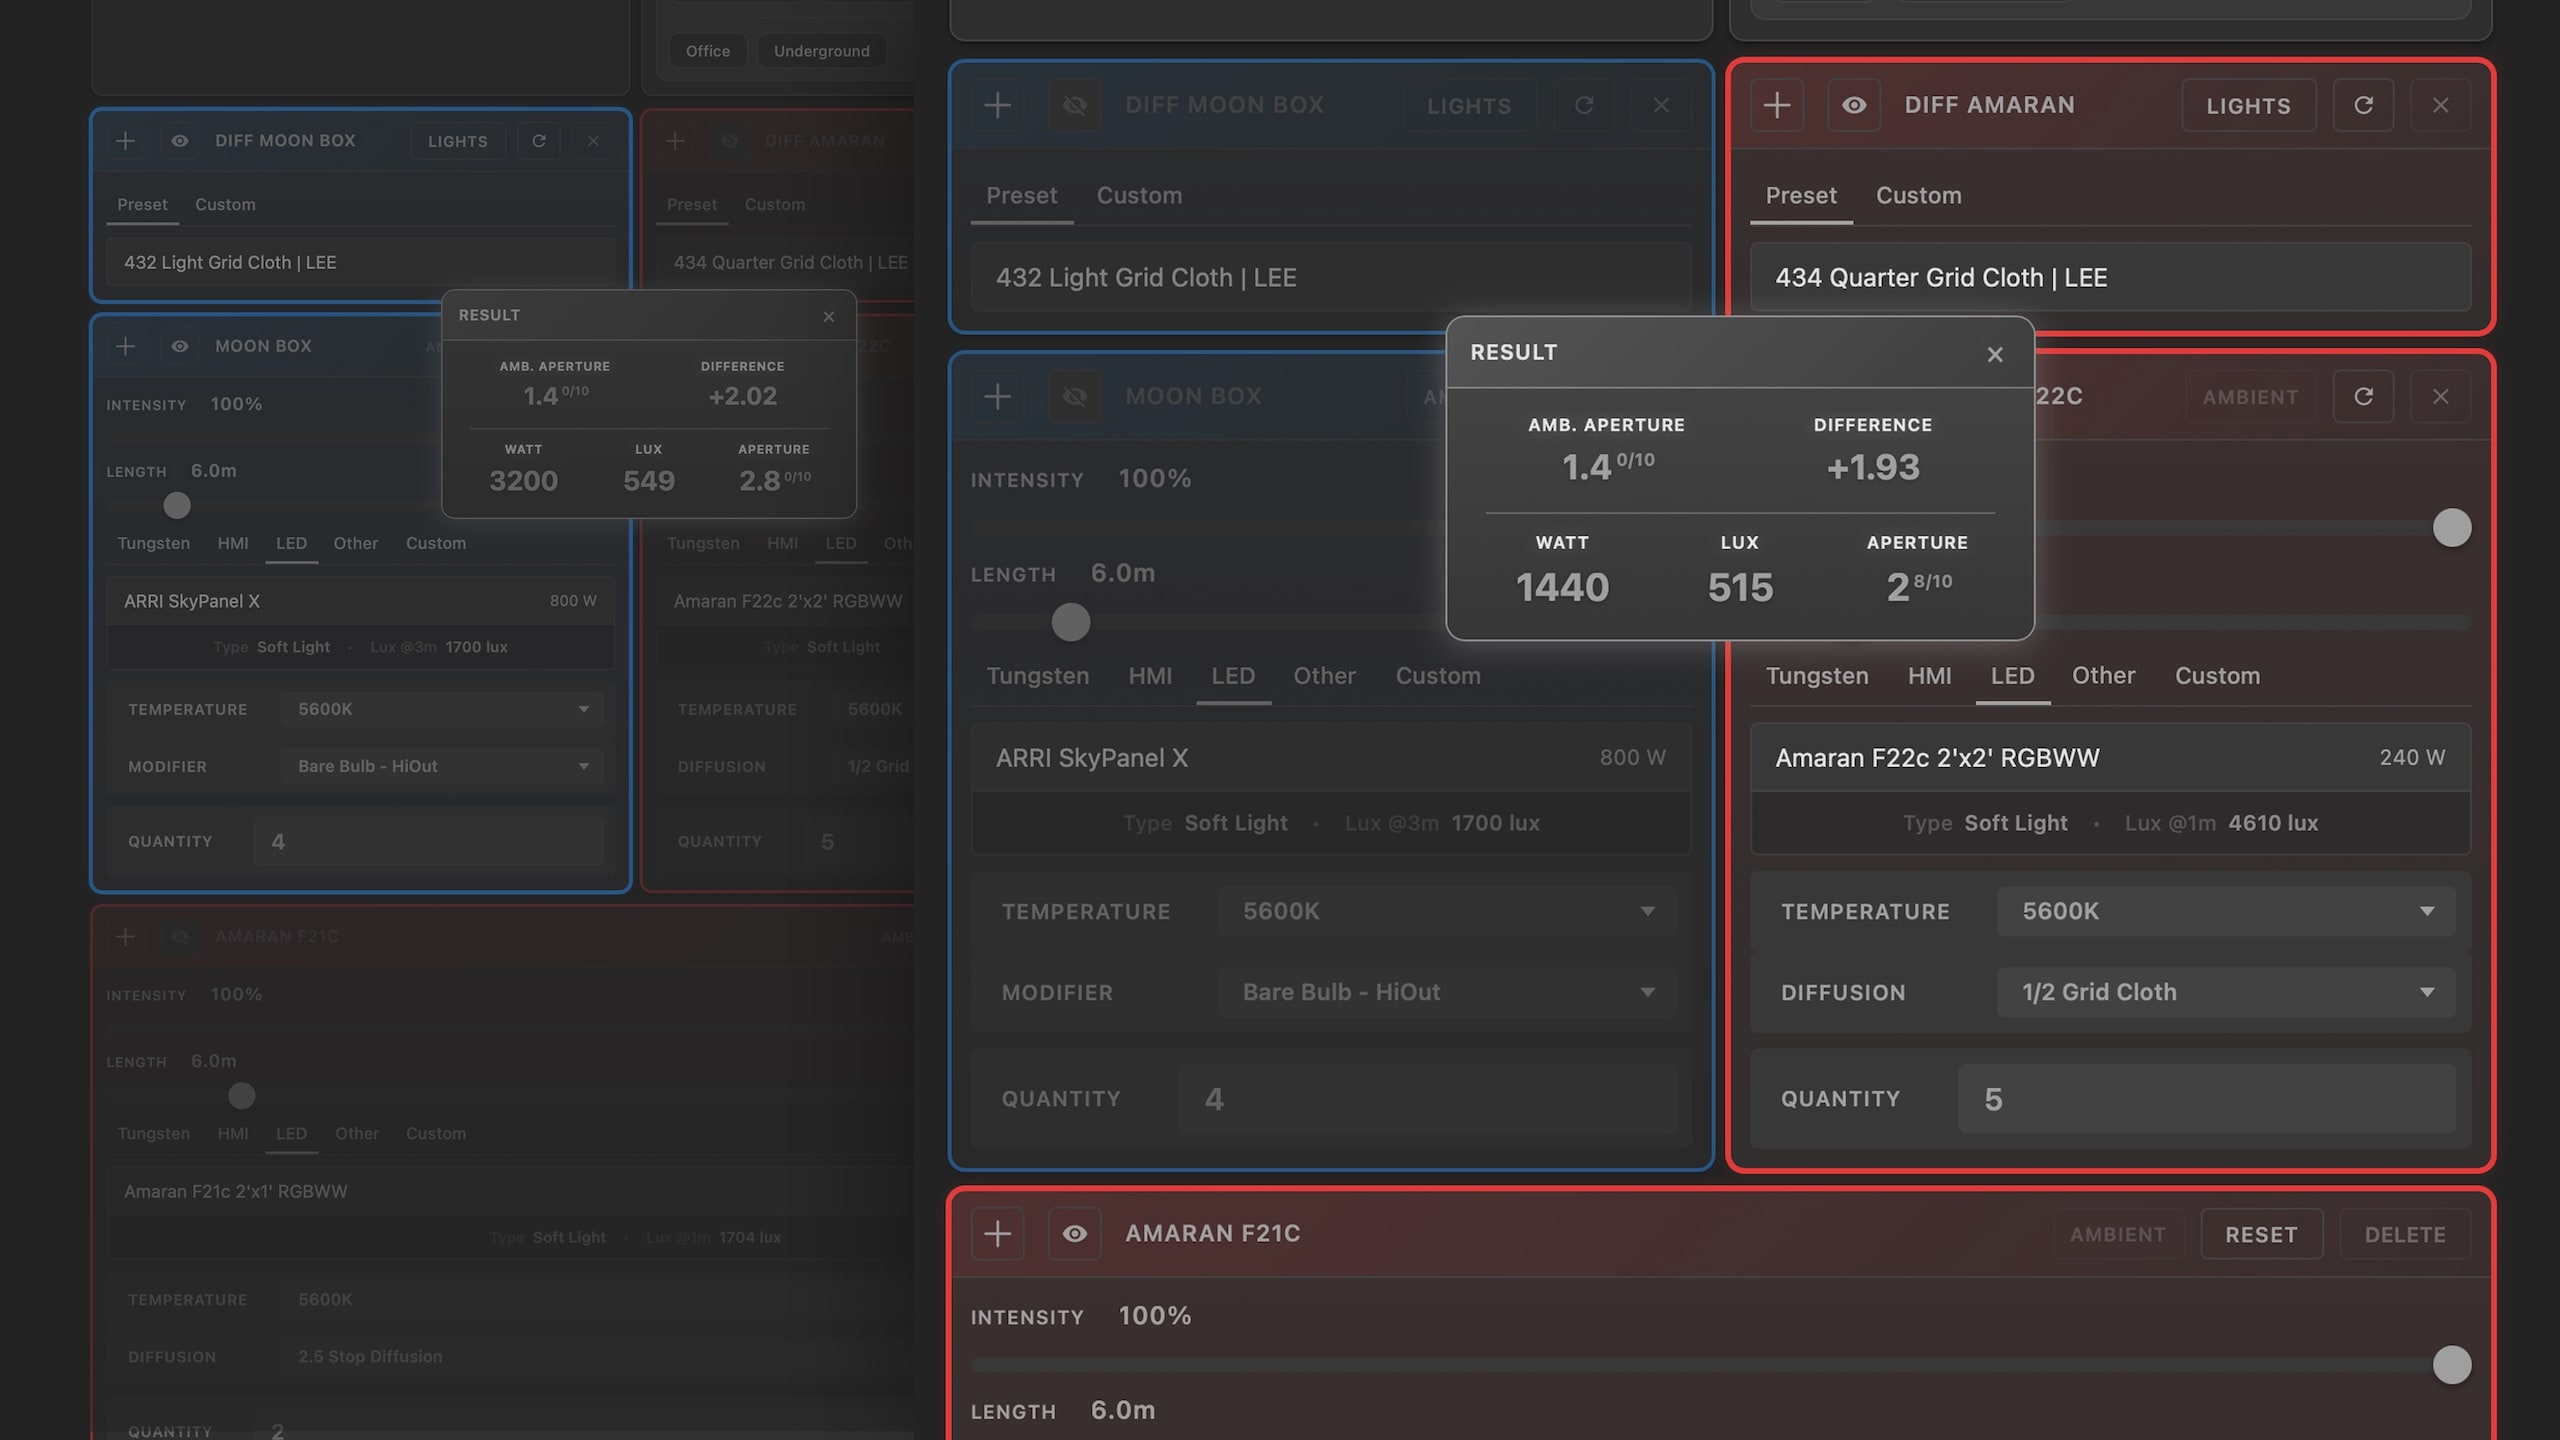Click LIGHTS button on large-view DIFF AMARAN
Screen dimensions: 2560x1440
coord(2248,105)
